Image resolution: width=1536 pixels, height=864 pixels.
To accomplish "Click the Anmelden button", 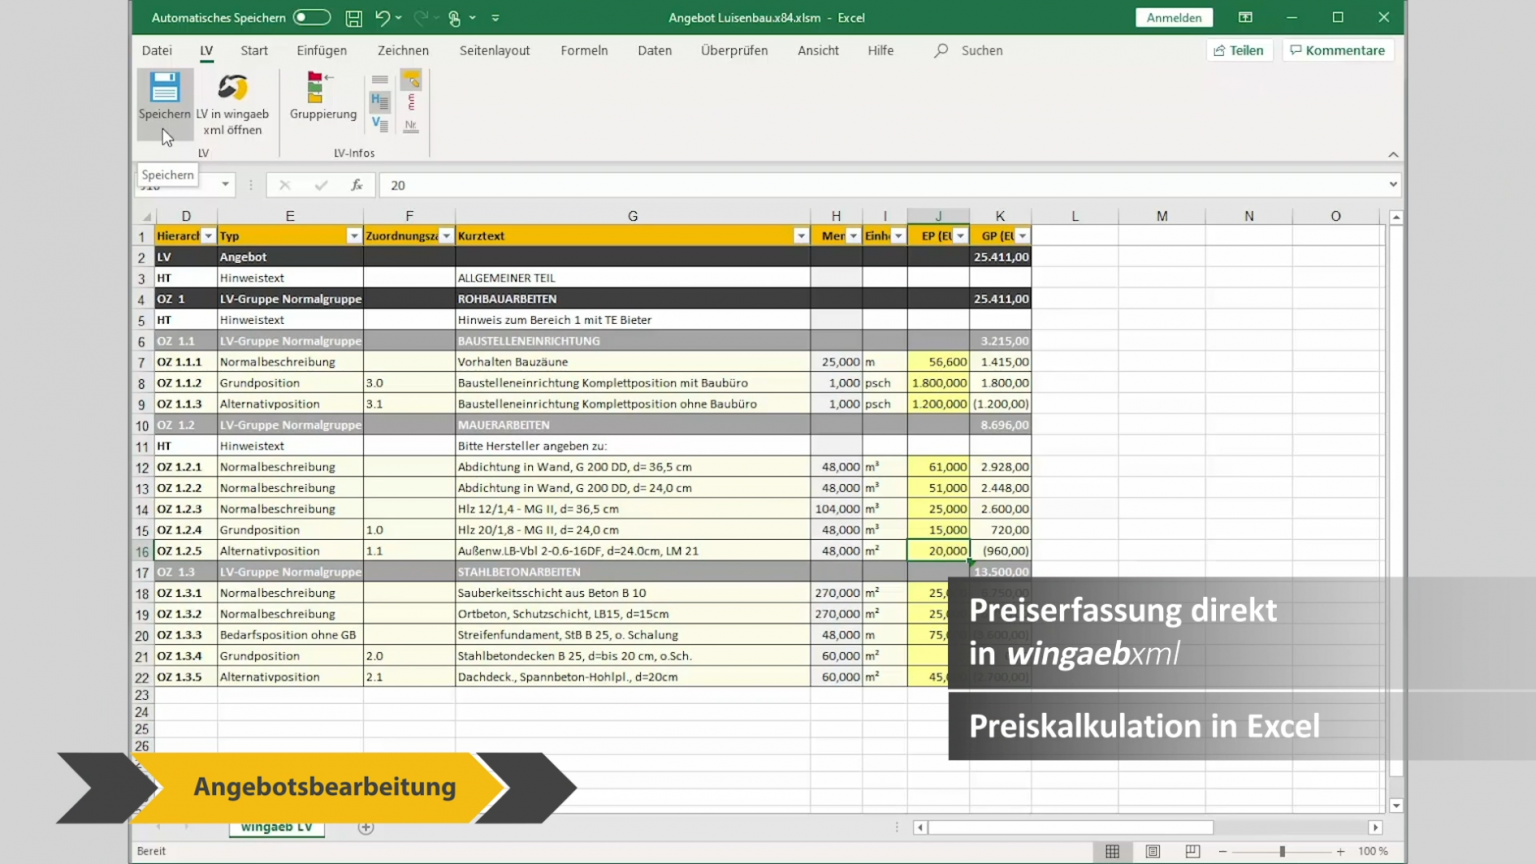I will pyautogui.click(x=1173, y=17).
